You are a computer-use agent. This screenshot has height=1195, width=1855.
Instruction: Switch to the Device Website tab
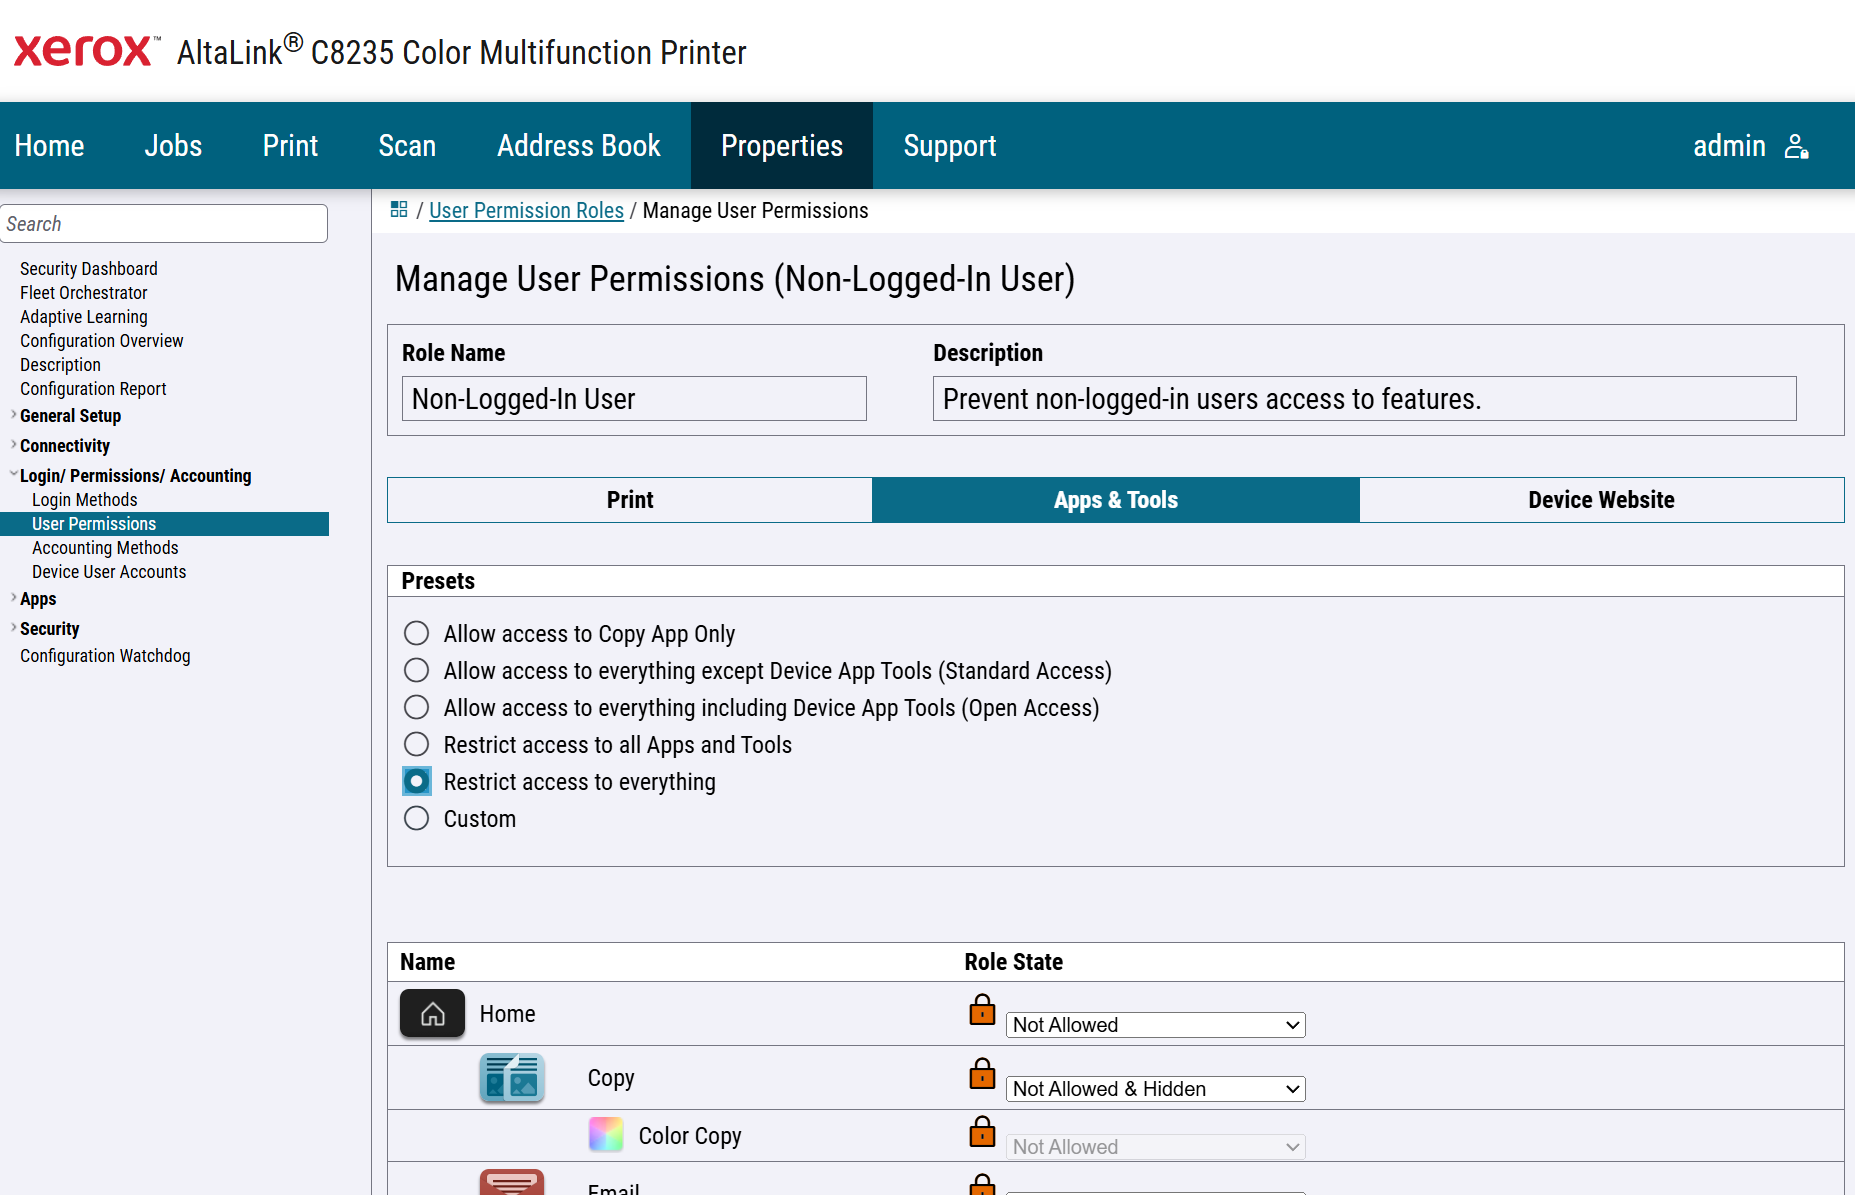(1601, 500)
